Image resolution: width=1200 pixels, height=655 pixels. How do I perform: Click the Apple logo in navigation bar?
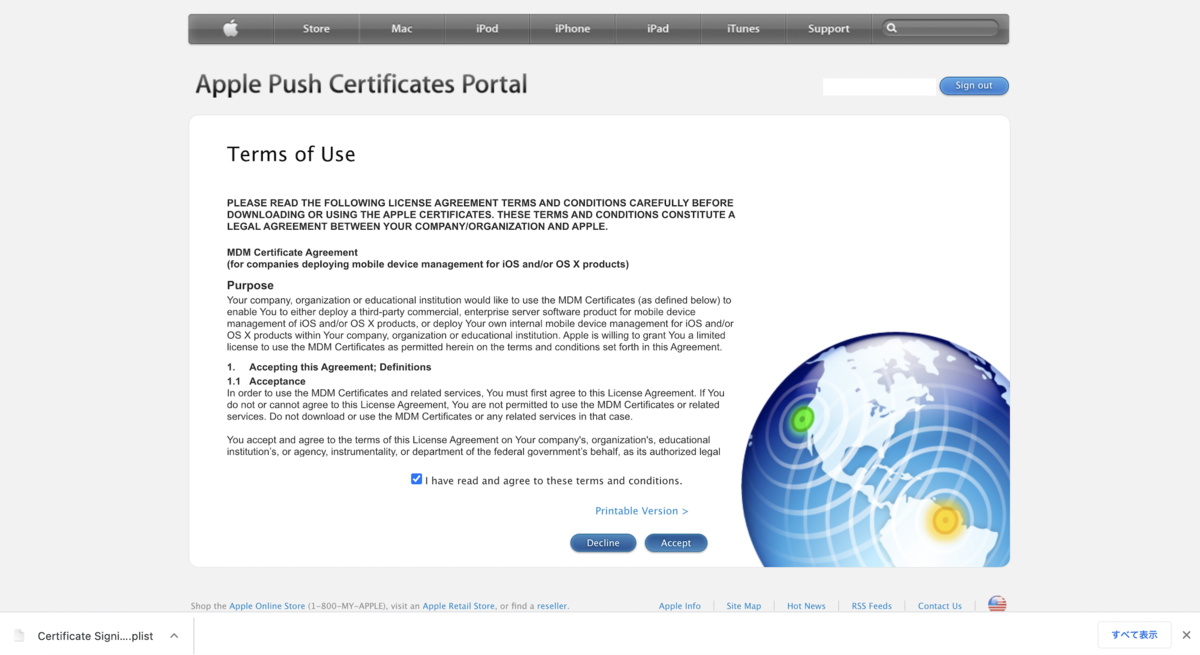click(x=230, y=29)
